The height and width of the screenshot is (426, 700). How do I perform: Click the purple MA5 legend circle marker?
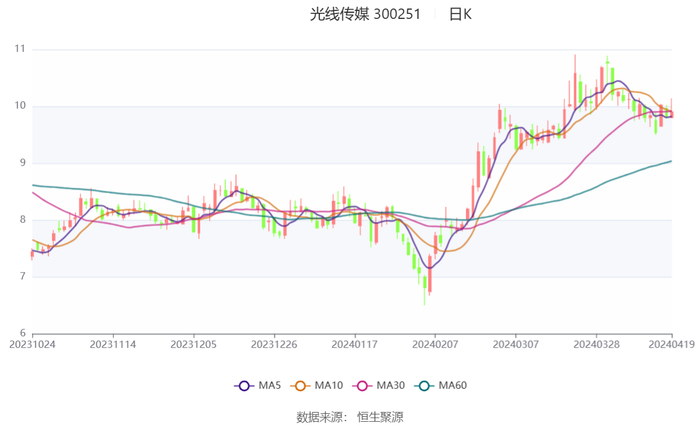pos(243,386)
